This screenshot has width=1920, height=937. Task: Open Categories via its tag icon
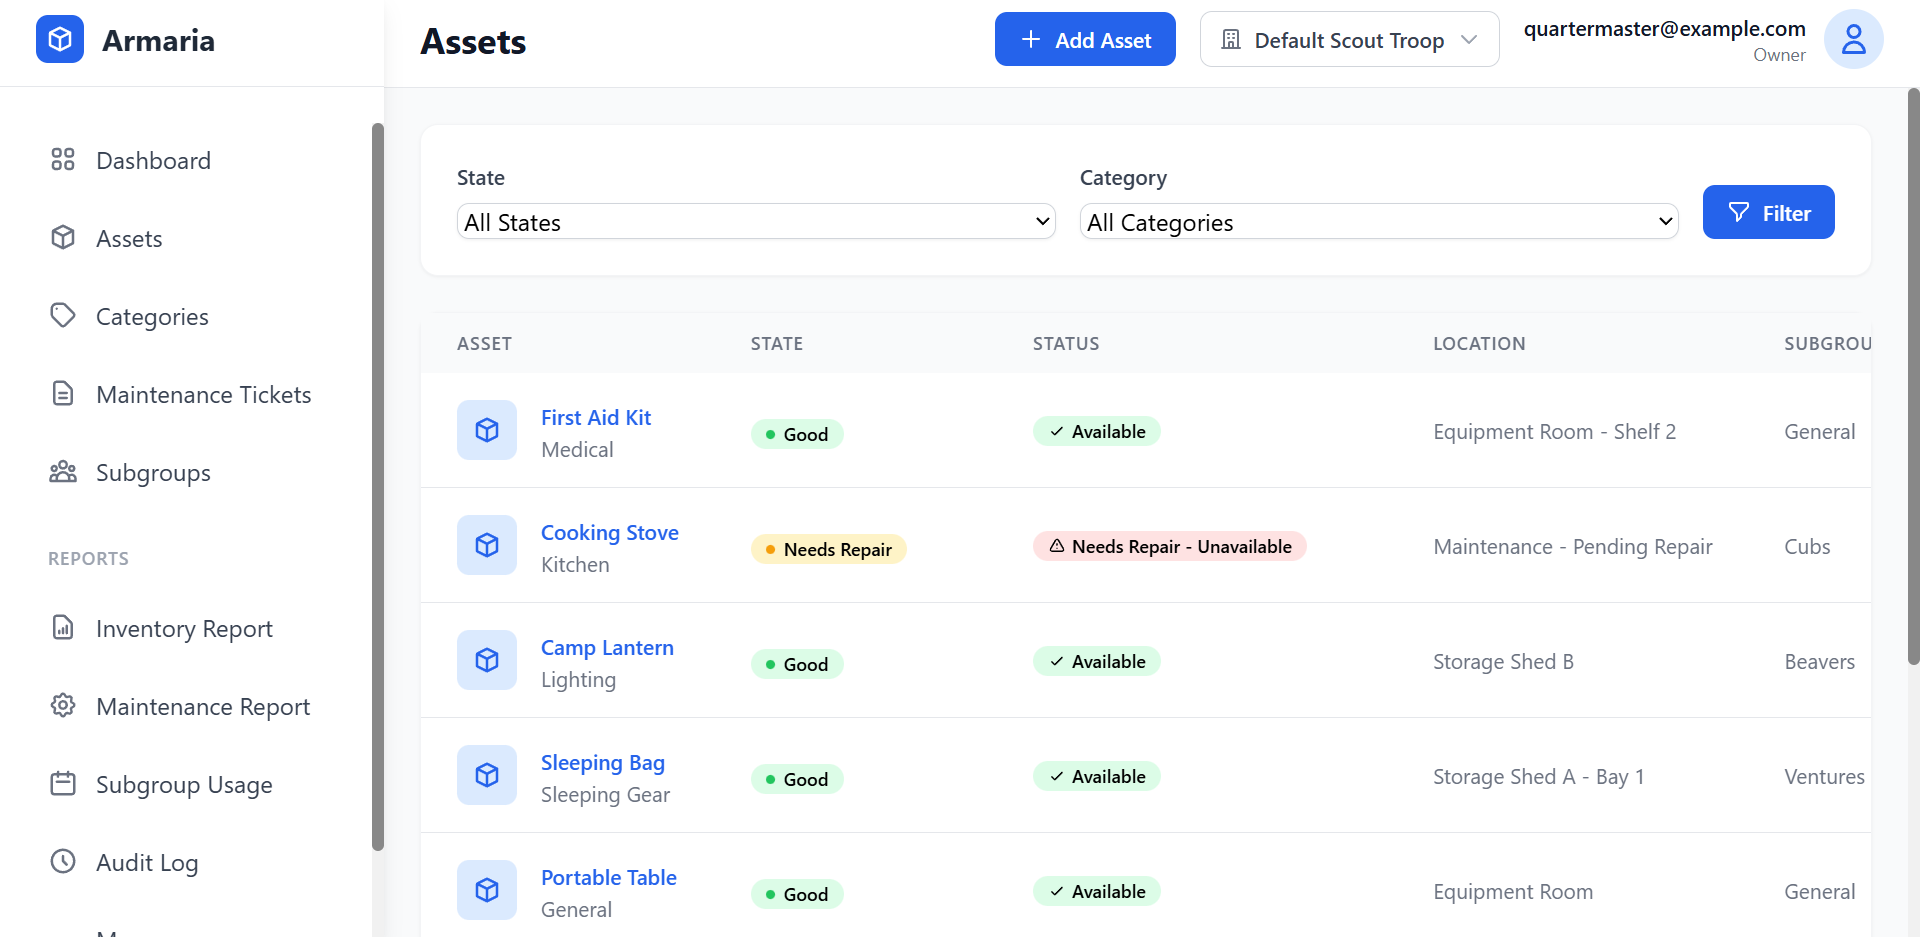(63, 315)
